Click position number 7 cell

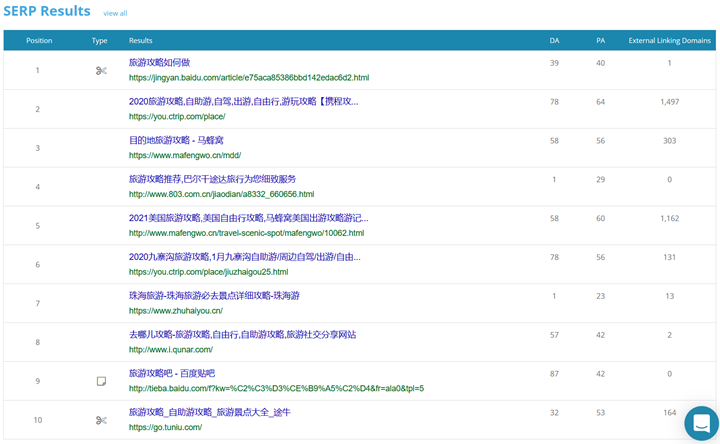point(38,303)
